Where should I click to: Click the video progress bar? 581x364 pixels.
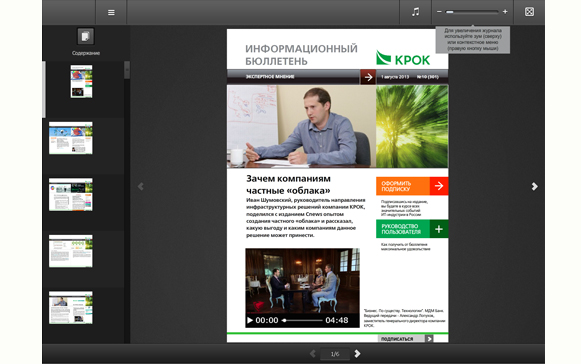pos(302,320)
